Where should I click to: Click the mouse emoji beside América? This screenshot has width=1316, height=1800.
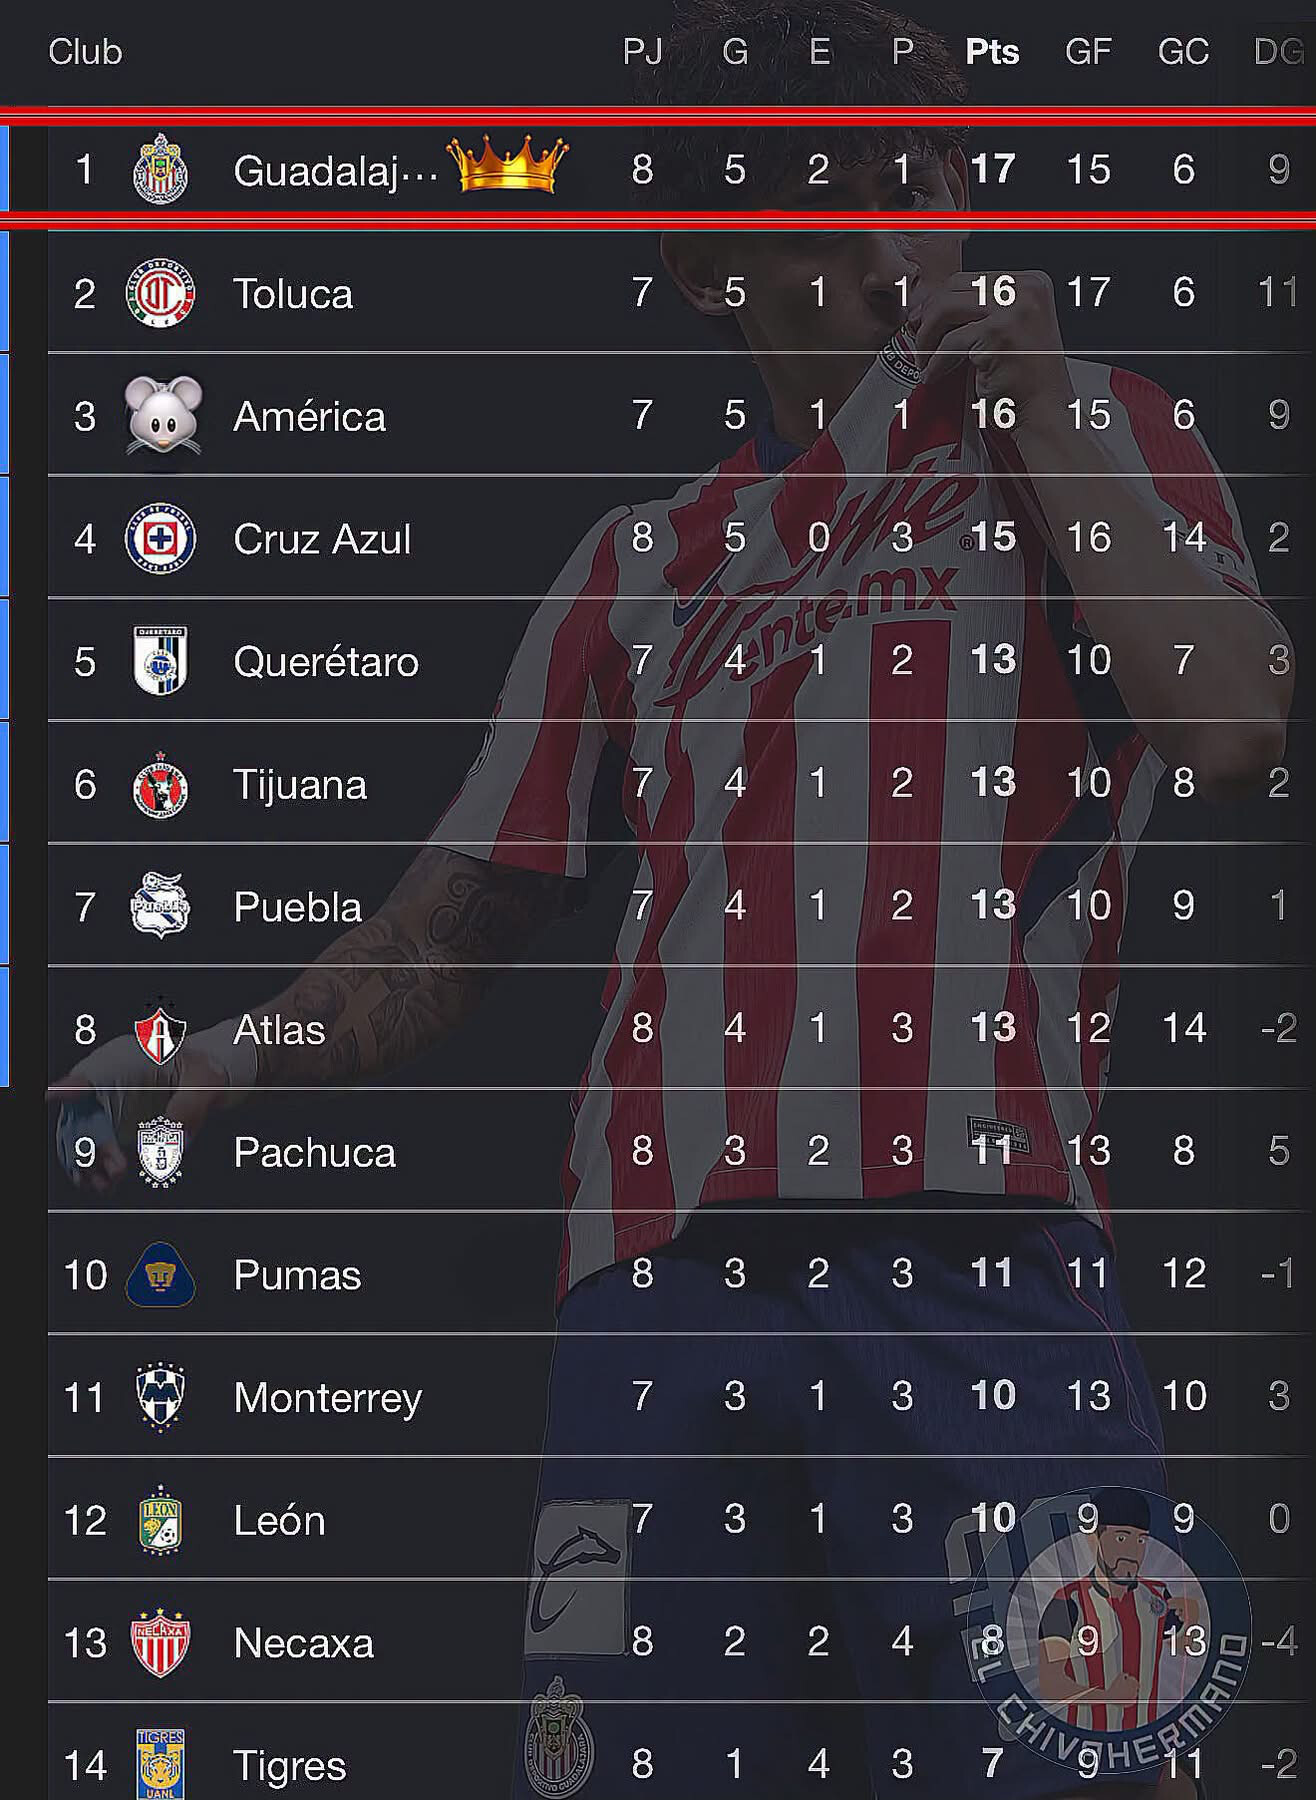(x=163, y=415)
